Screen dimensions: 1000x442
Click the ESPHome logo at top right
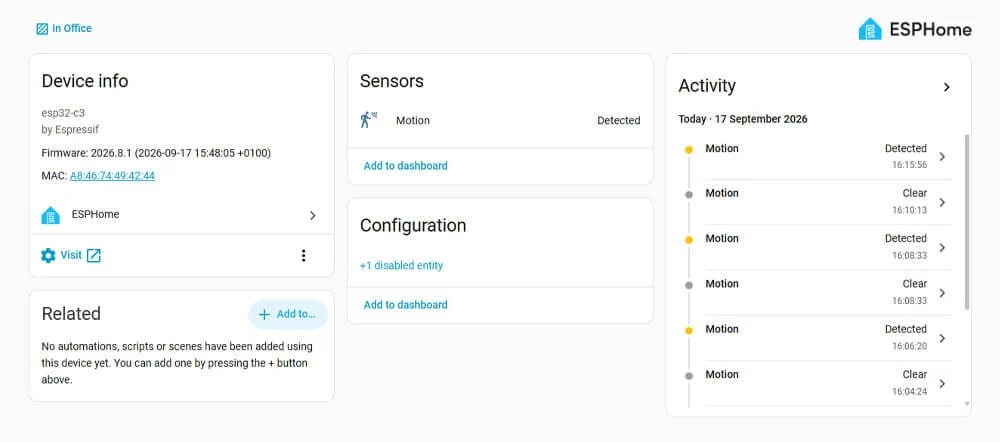[x=915, y=29]
